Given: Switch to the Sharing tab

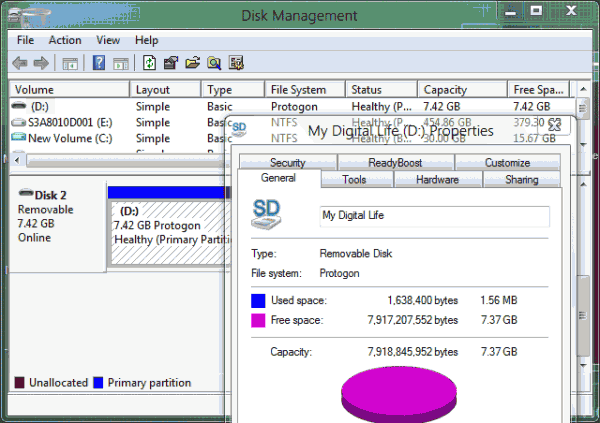Looking at the screenshot, I should [522, 179].
